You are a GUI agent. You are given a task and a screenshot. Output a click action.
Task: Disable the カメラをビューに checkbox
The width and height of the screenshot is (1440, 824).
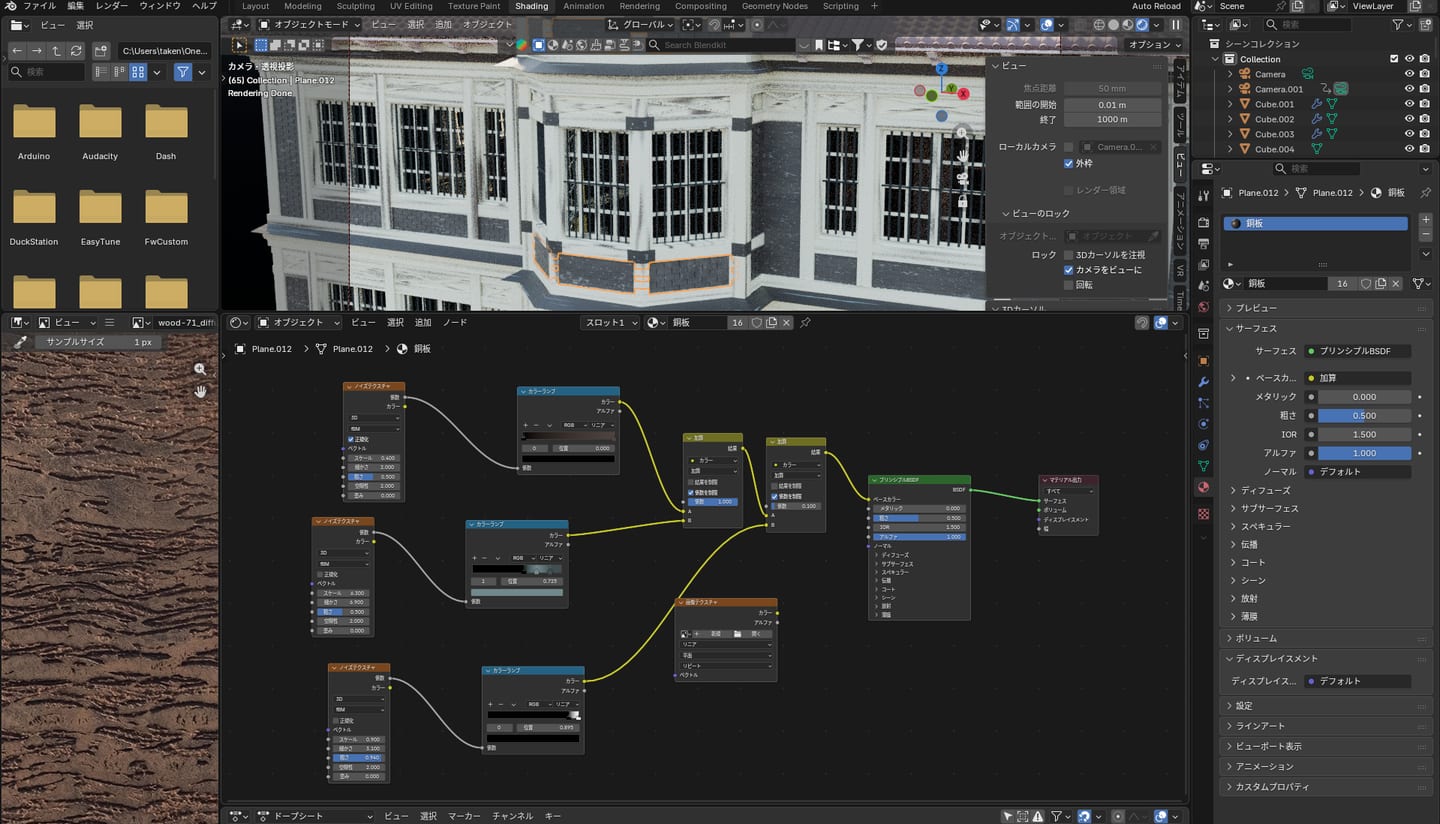[x=1069, y=270]
